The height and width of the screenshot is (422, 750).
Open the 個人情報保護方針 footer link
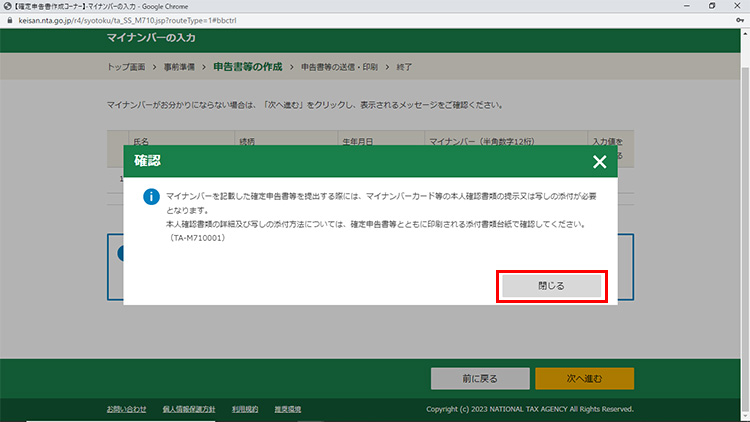point(189,409)
